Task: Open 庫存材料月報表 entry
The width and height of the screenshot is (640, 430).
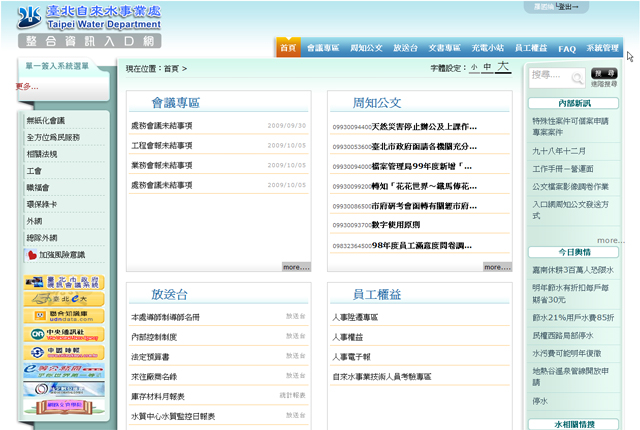Action: (x=158, y=396)
